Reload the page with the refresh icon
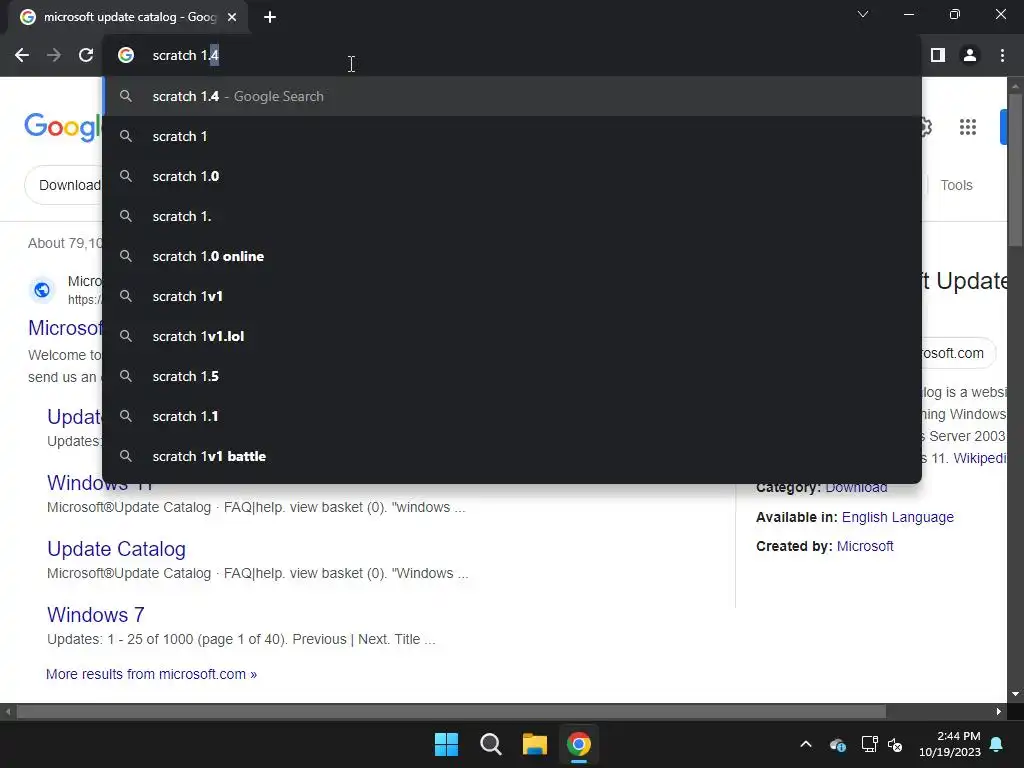 pos(86,56)
